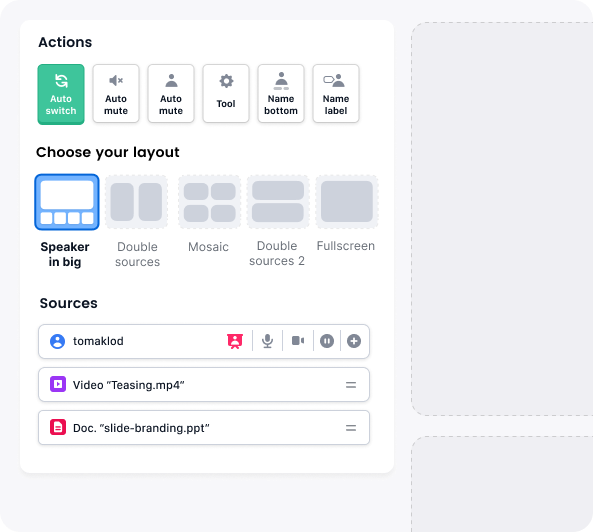Choose the Double sources 2 layout
The width and height of the screenshot is (593, 532).
[278, 202]
